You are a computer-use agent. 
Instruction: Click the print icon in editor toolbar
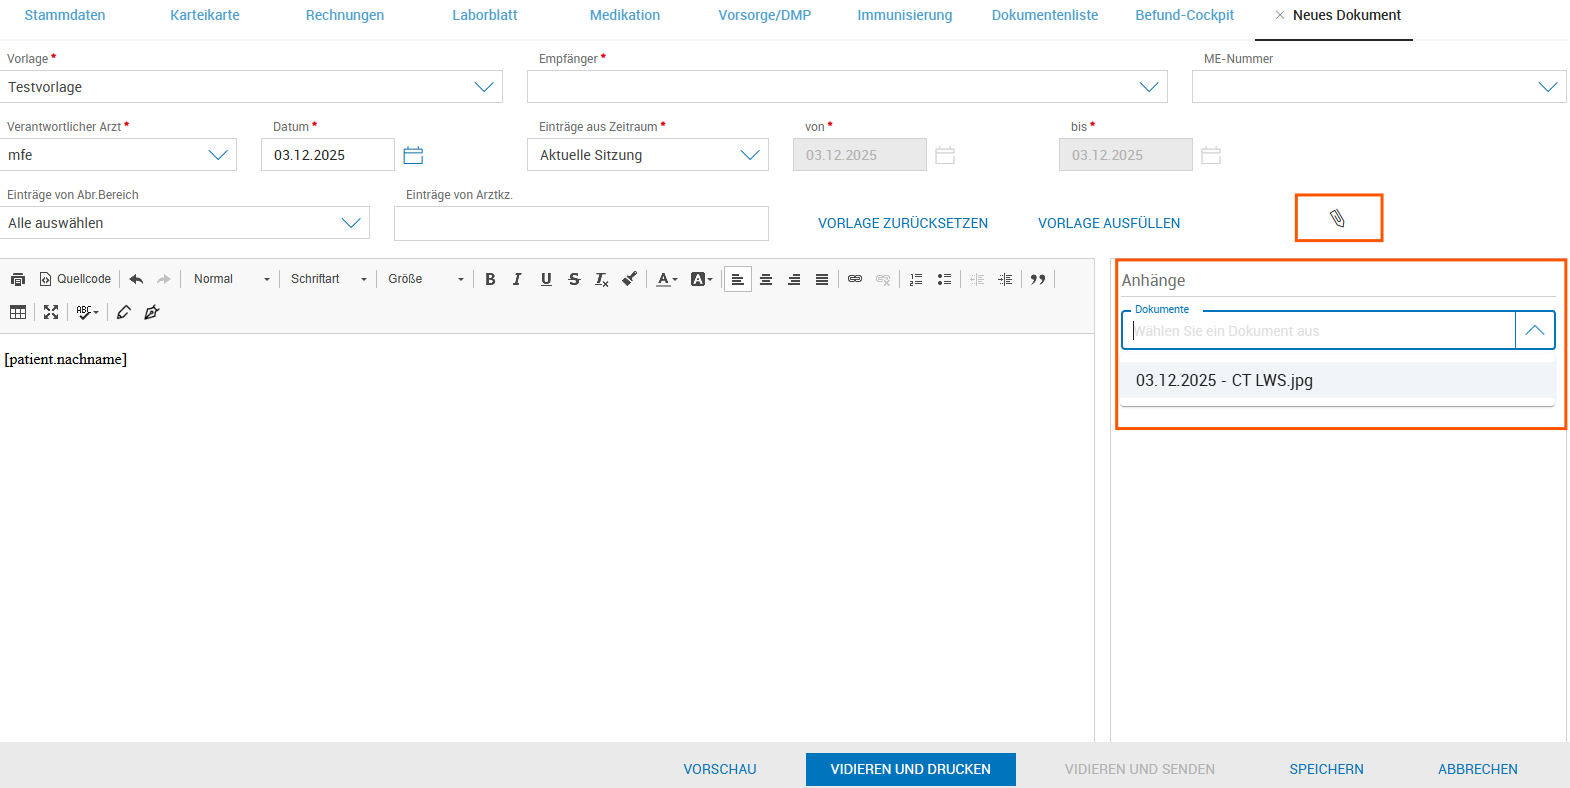(18, 280)
